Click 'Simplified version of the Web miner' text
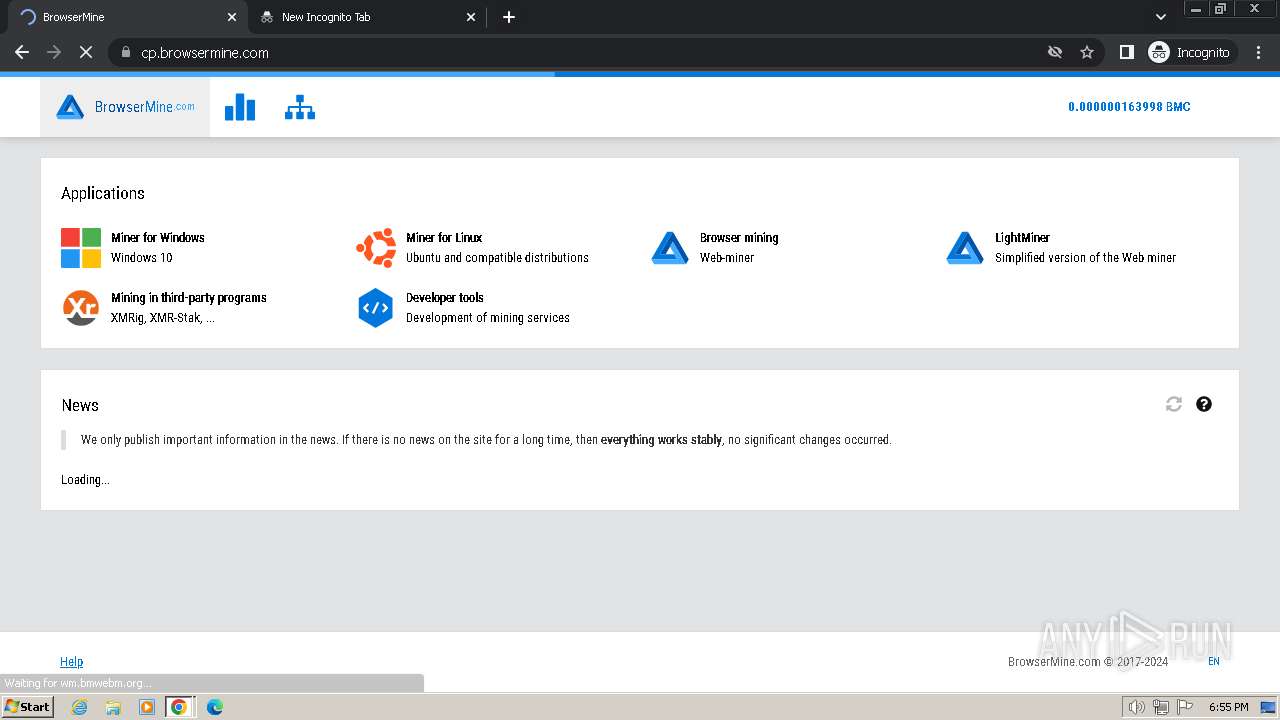1280x720 pixels. click(x=1085, y=258)
